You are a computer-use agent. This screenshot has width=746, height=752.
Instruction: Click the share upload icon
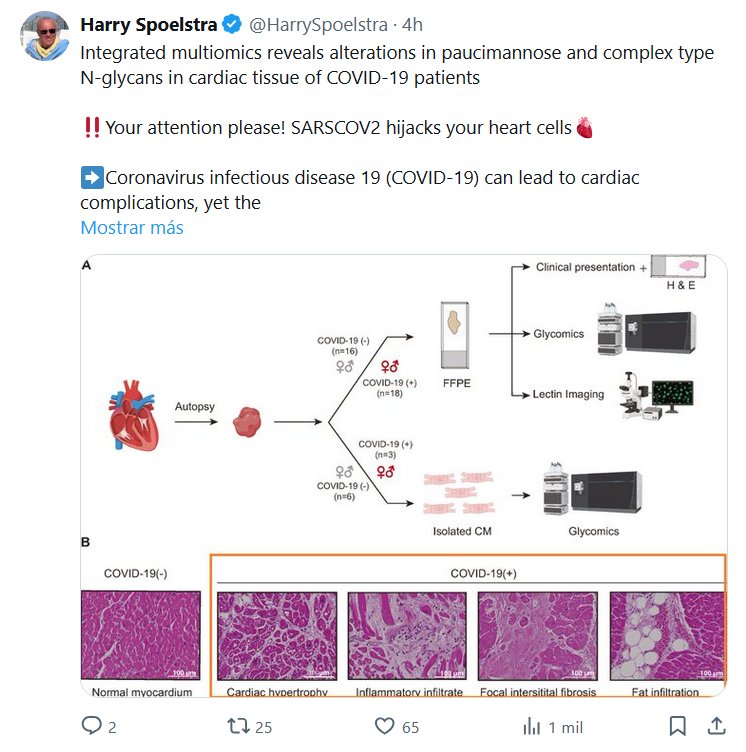[x=717, y=726]
